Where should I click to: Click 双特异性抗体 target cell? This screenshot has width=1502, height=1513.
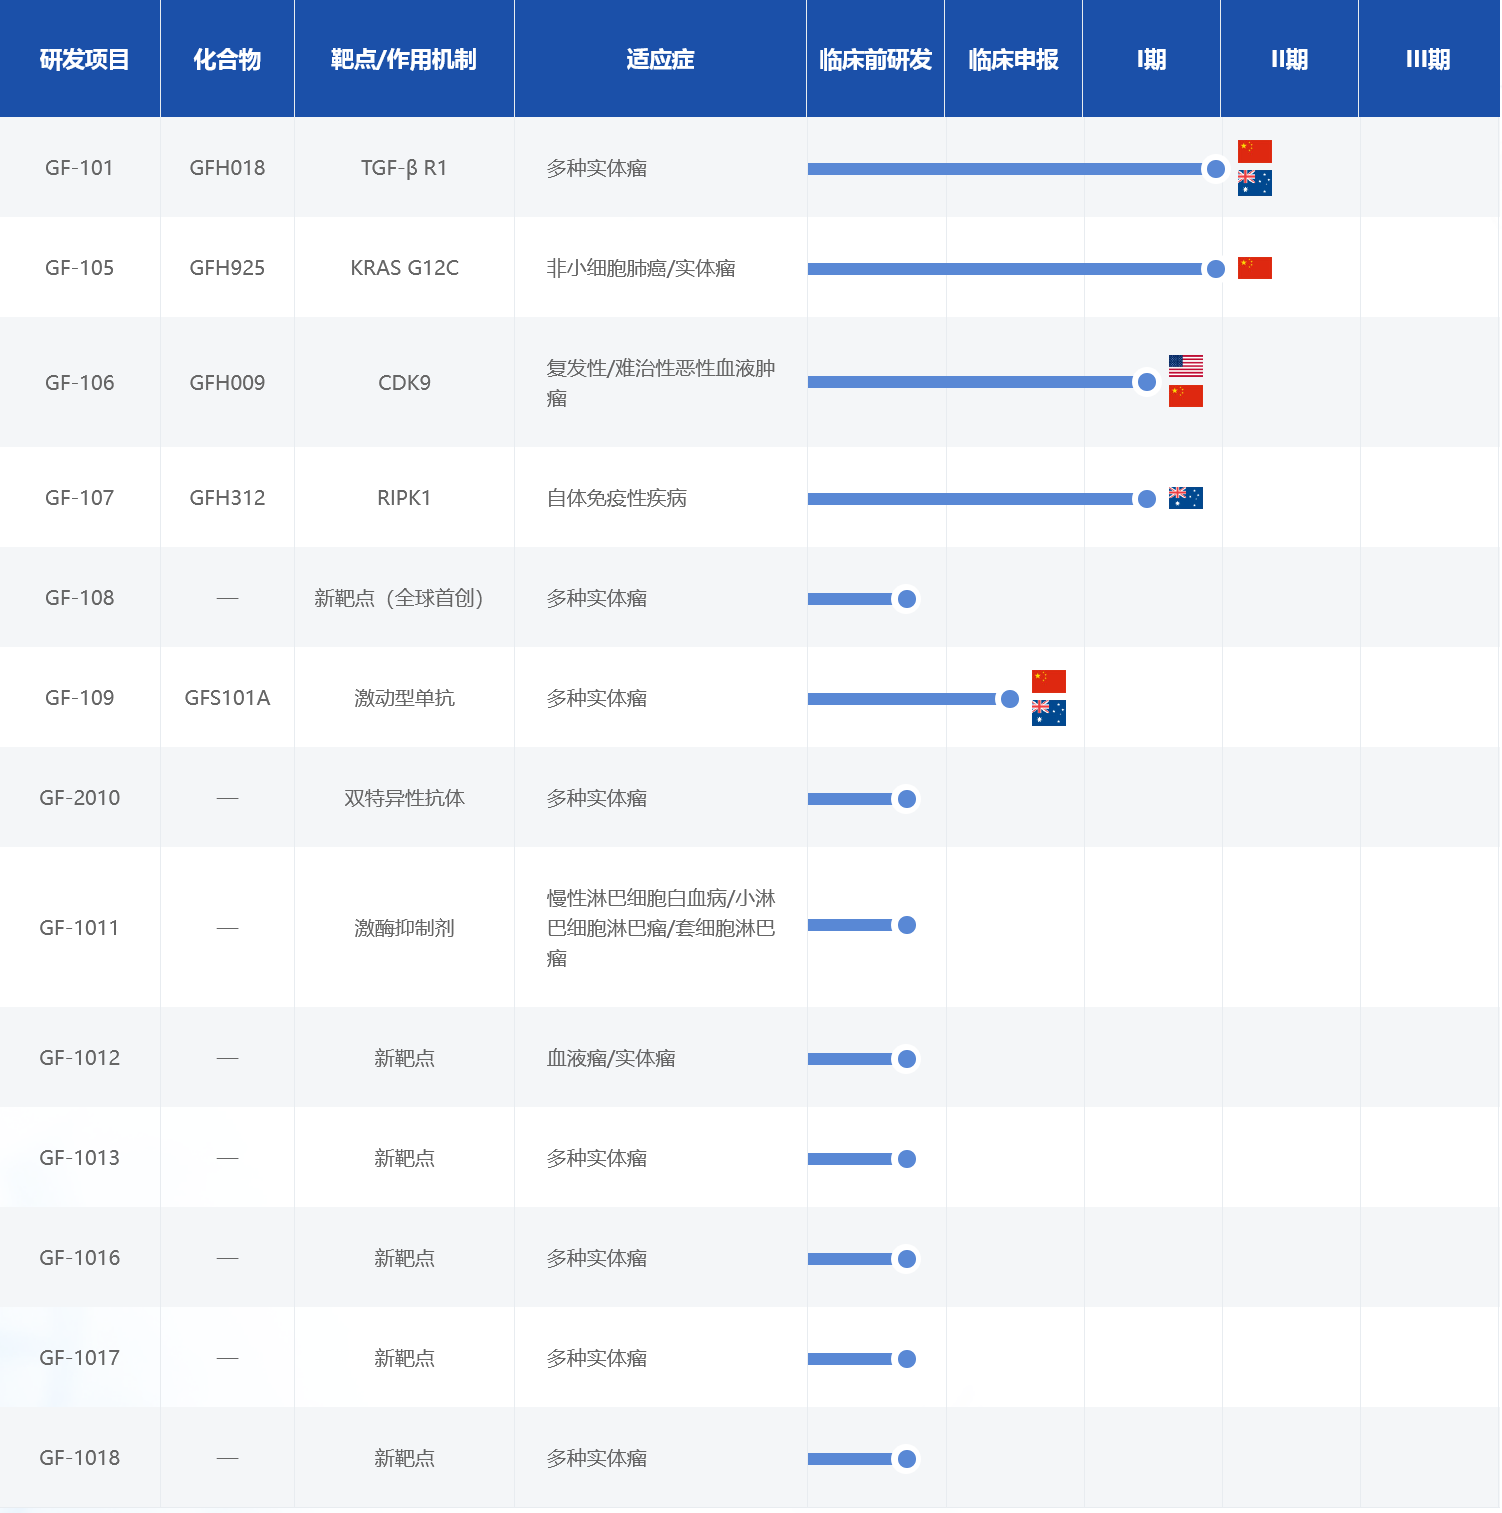pos(404,798)
